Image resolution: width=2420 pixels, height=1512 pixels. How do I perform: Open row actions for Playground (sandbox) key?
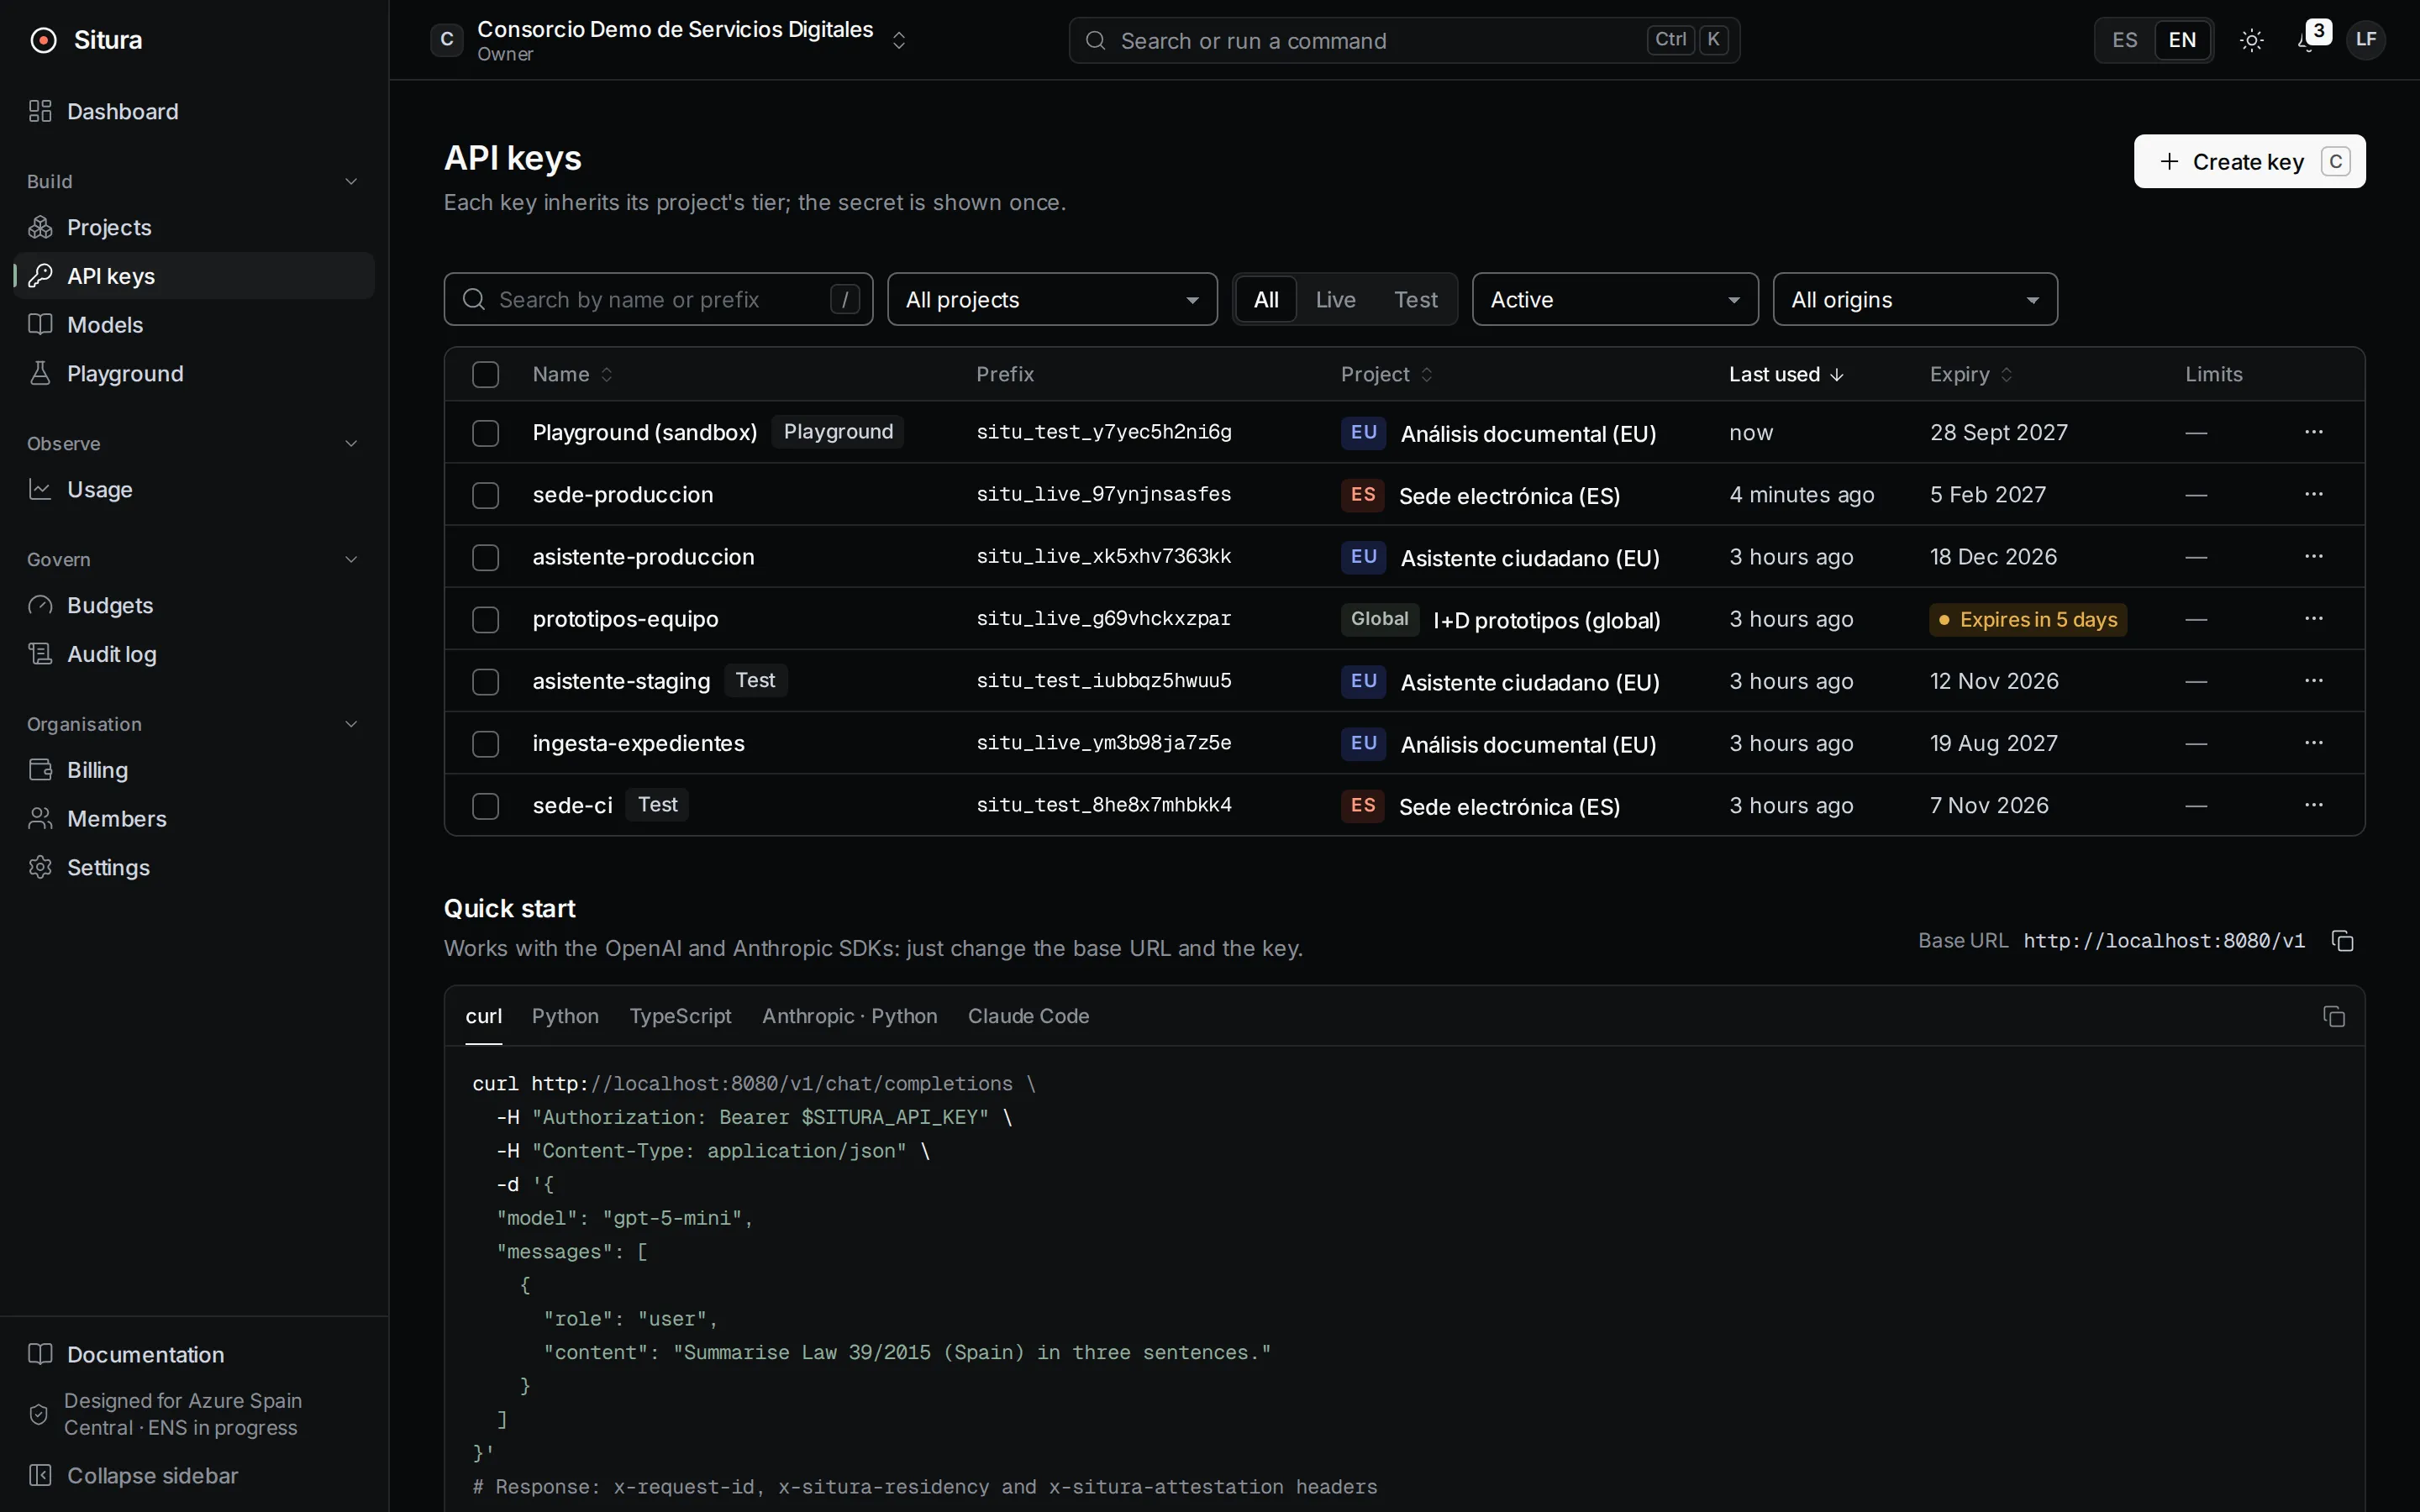pyautogui.click(x=2314, y=432)
